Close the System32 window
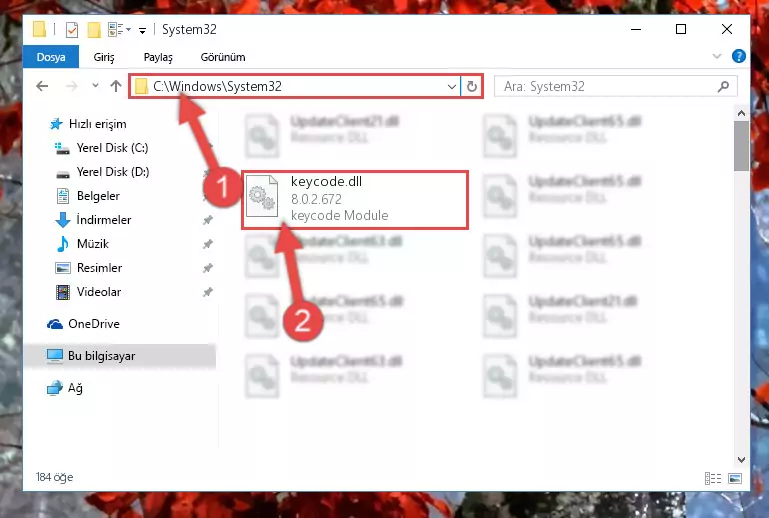This screenshot has height=518, width=769. [x=727, y=29]
